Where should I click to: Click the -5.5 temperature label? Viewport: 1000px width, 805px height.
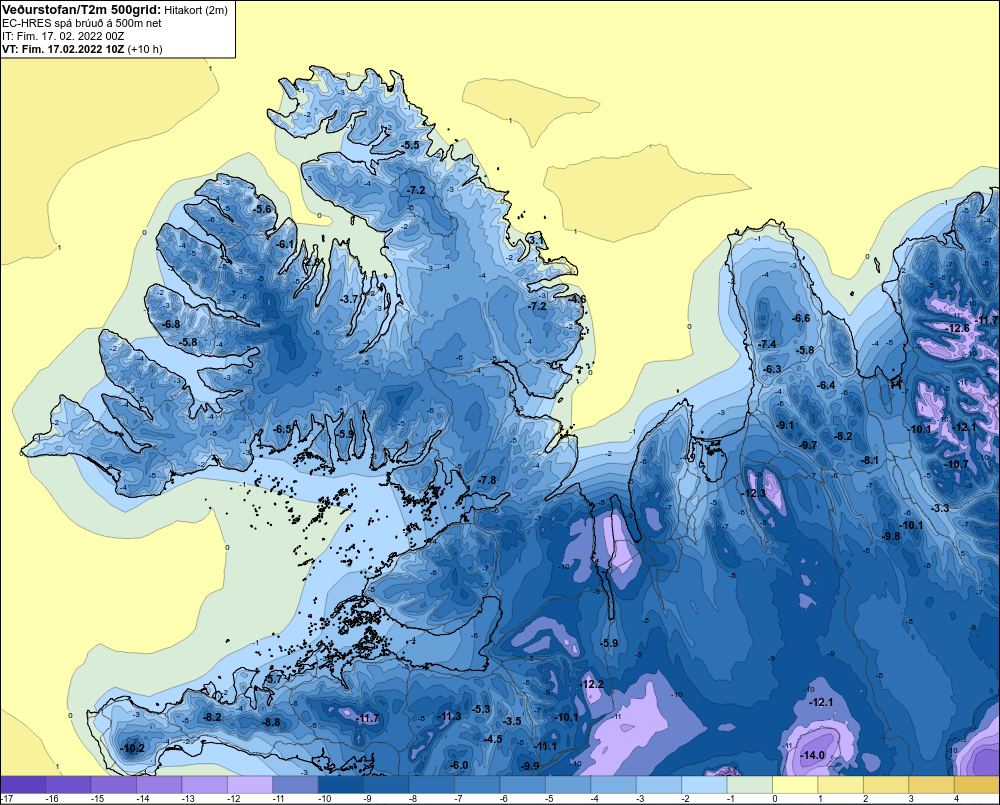coord(411,145)
